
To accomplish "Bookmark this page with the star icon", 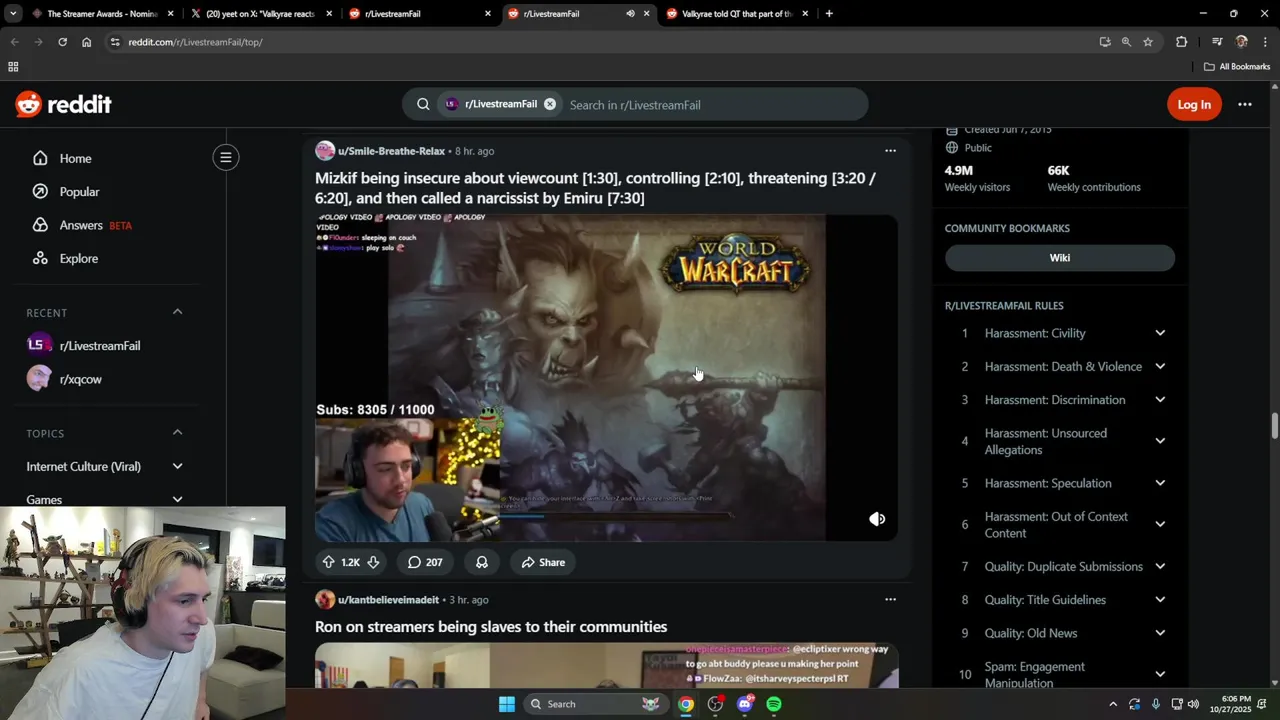I will [x=1148, y=42].
